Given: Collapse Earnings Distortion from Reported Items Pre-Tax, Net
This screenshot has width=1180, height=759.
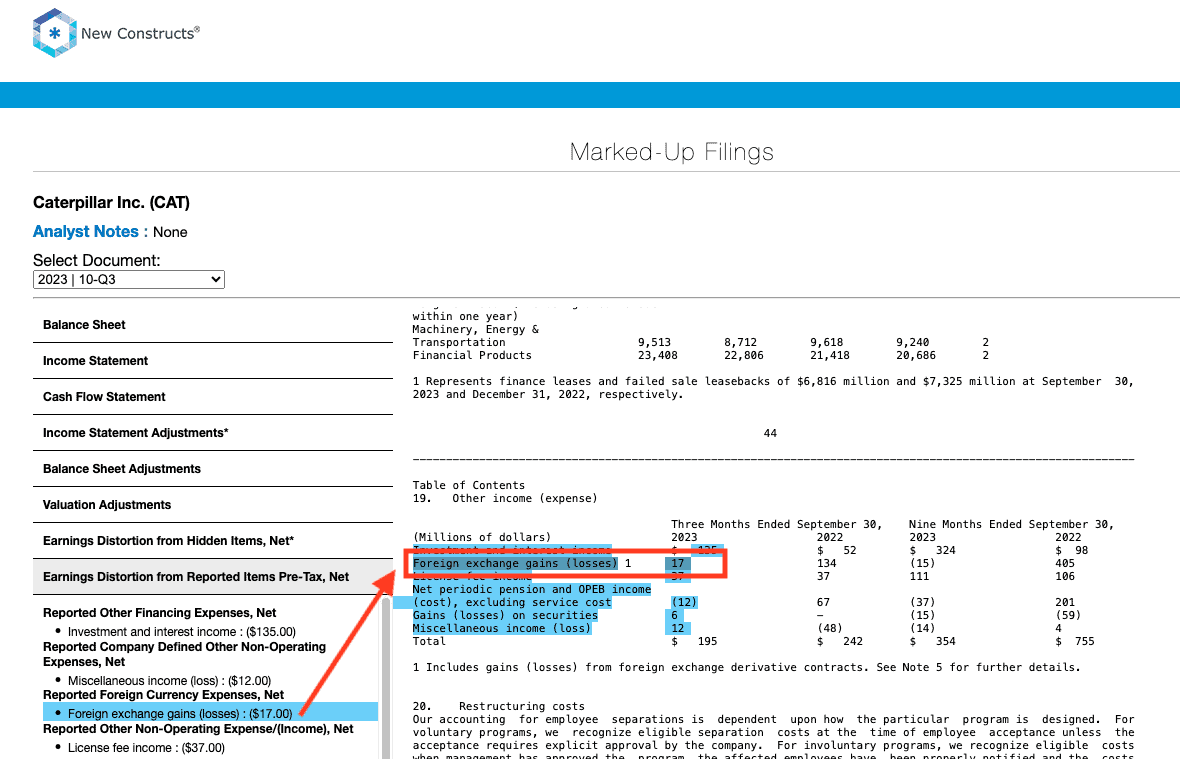Looking at the screenshot, I should [x=213, y=577].
